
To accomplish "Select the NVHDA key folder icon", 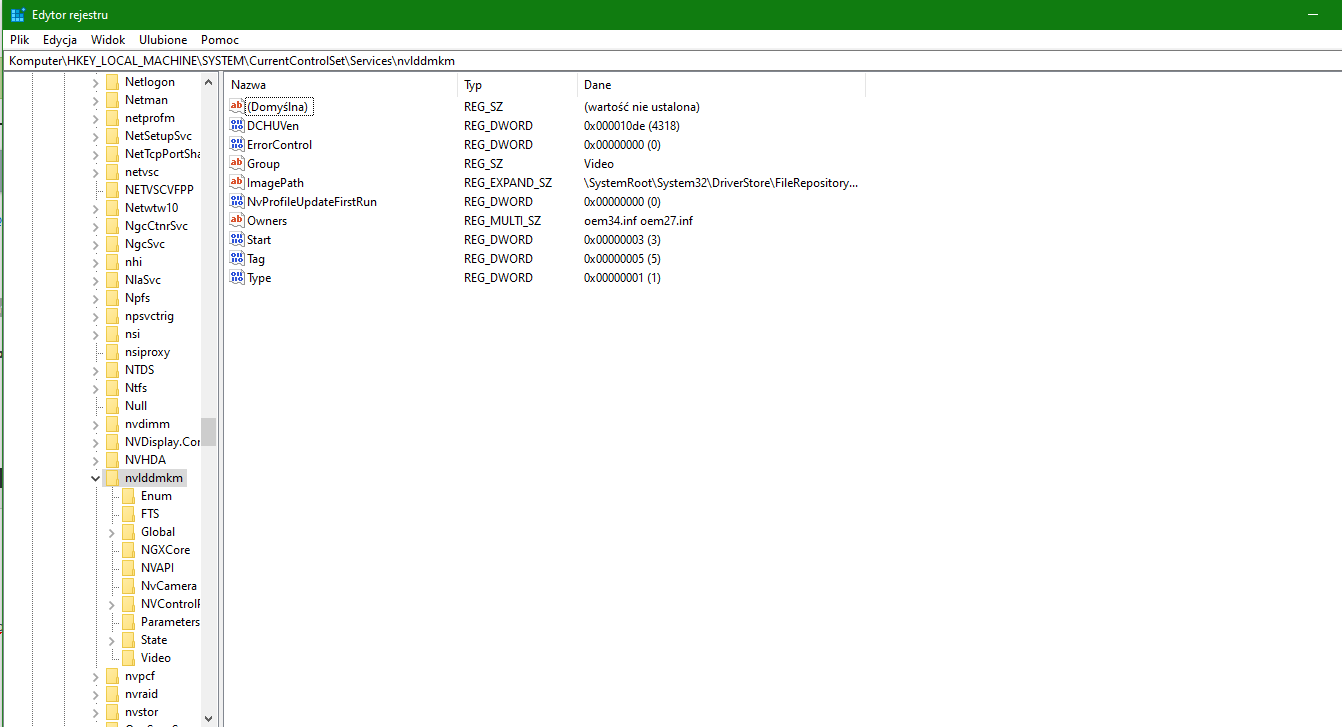I will coord(112,460).
